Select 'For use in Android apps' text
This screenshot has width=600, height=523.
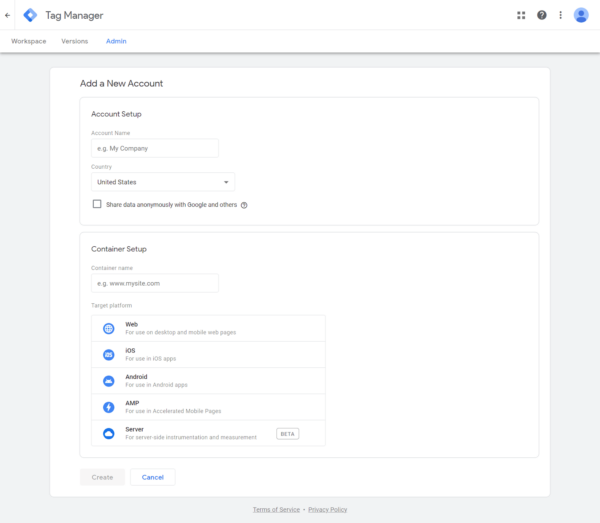(157, 385)
